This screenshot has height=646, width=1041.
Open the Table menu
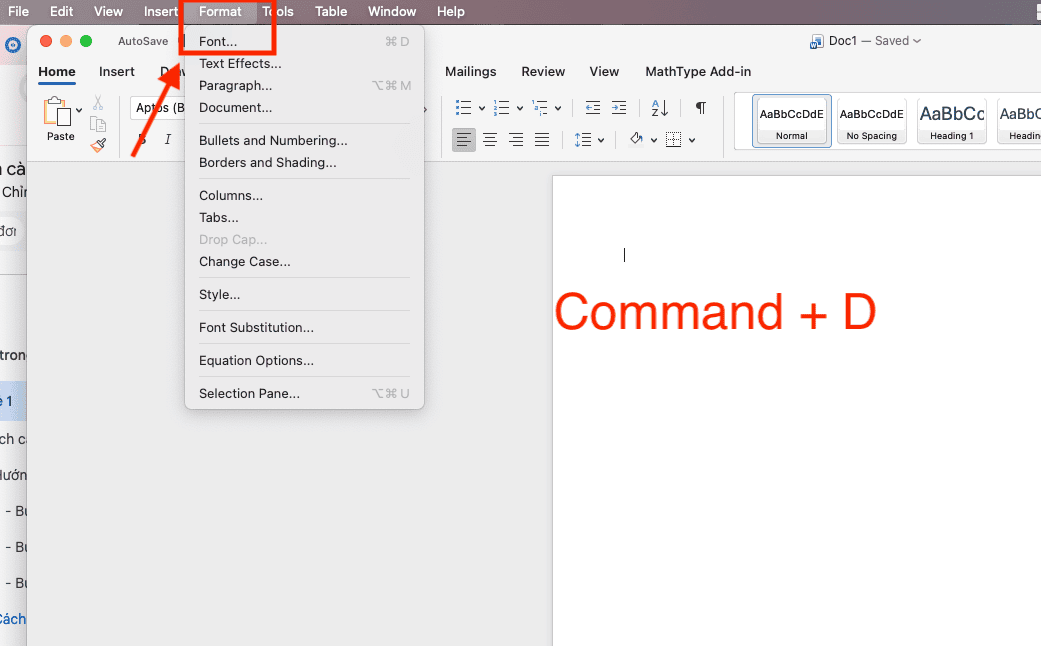pos(331,11)
